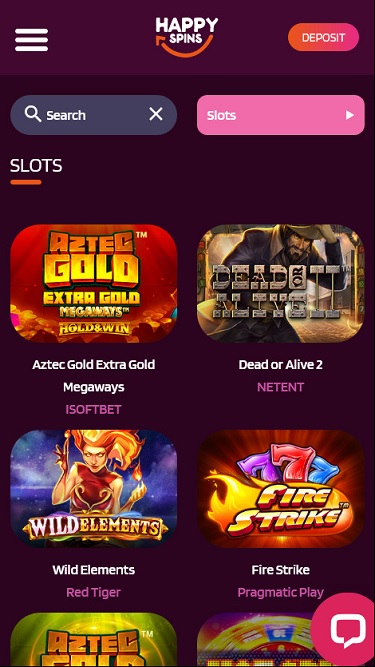Image resolution: width=375 pixels, height=667 pixels.
Task: Click the Happy Spins logo
Action: (187, 37)
